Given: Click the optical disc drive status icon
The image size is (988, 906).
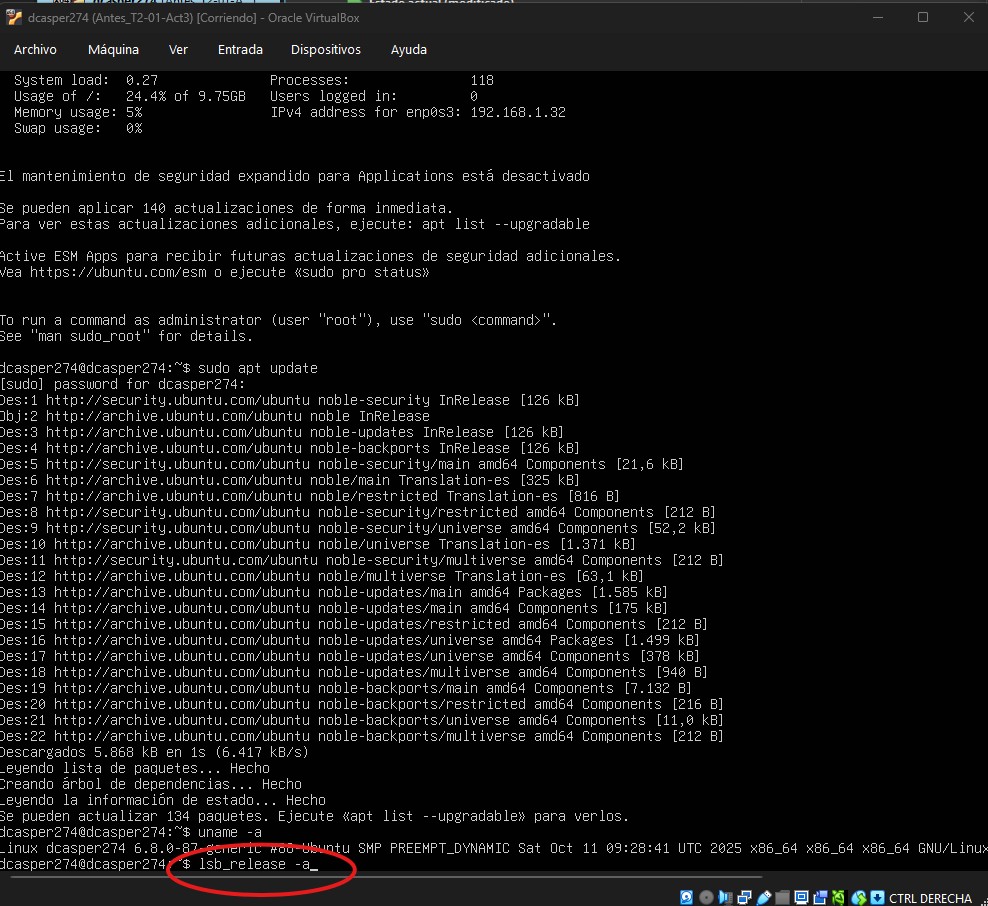Looking at the screenshot, I should tap(706, 897).
